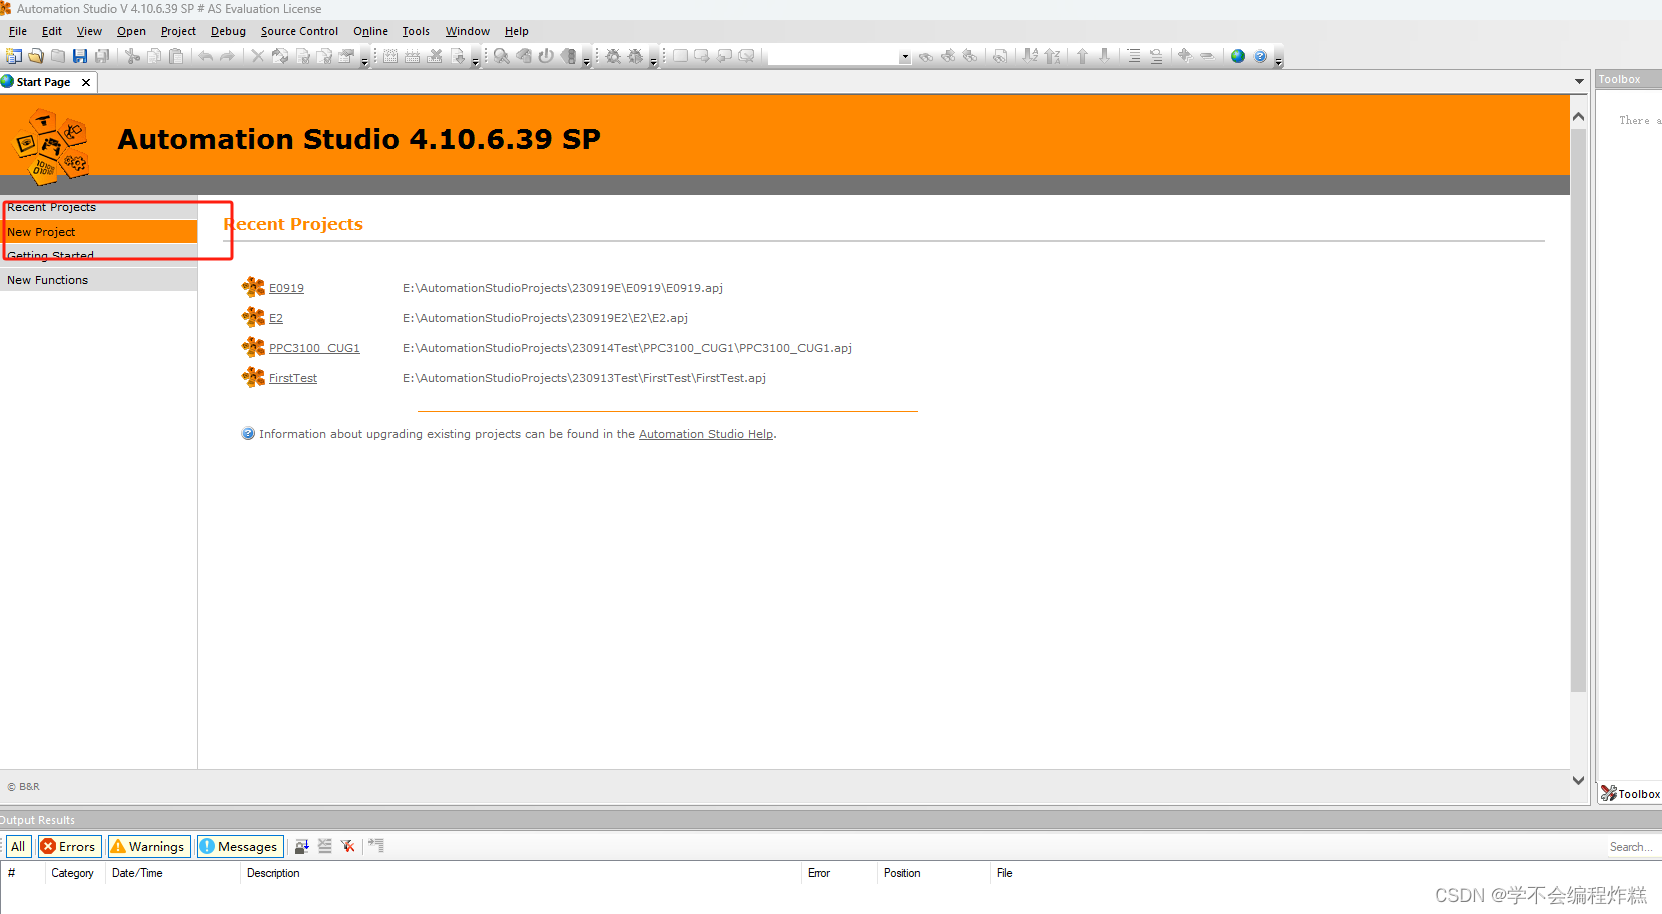Viewport: 1662px width, 914px height.
Task: Expand the last toolbar overflow after Help icon
Action: [x=1278, y=60]
